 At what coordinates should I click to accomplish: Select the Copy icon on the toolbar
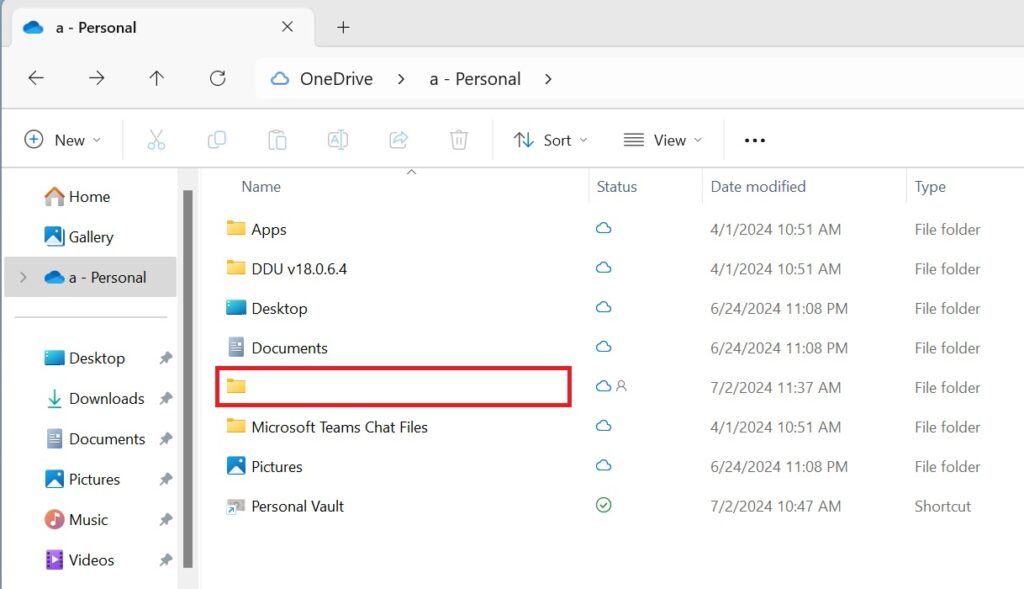point(216,140)
